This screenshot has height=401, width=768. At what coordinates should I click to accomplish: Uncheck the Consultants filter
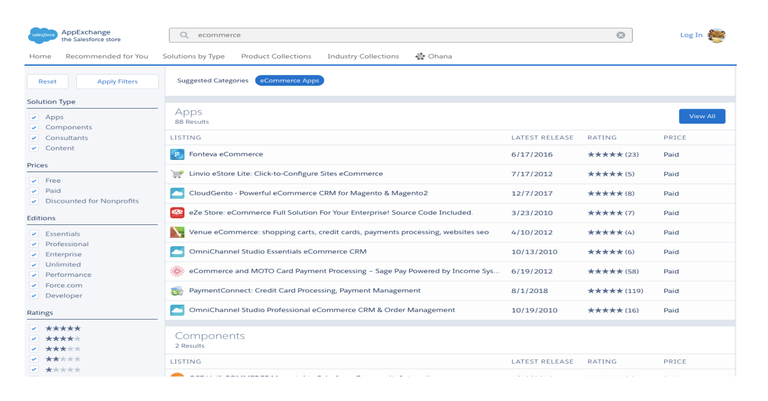tap(34, 138)
